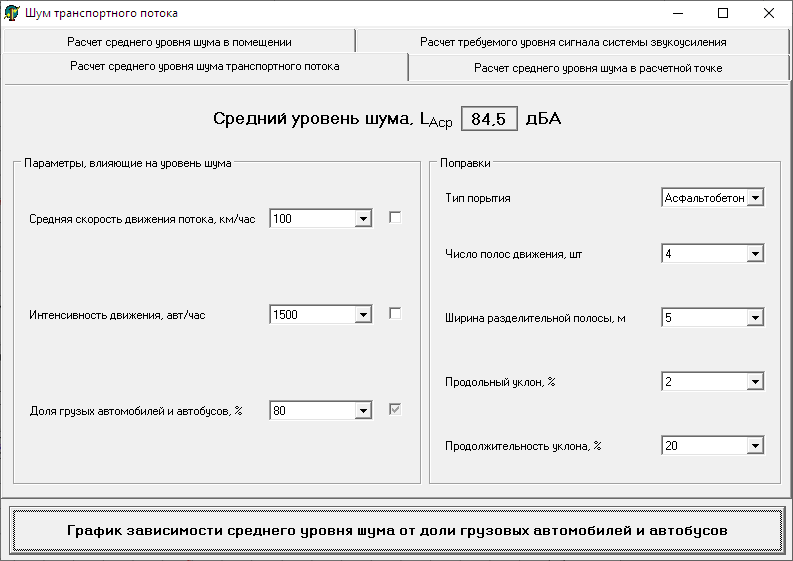Open the Ширина разделительной полосы dropdown arrow
The width and height of the screenshot is (793, 561).
coord(755,318)
